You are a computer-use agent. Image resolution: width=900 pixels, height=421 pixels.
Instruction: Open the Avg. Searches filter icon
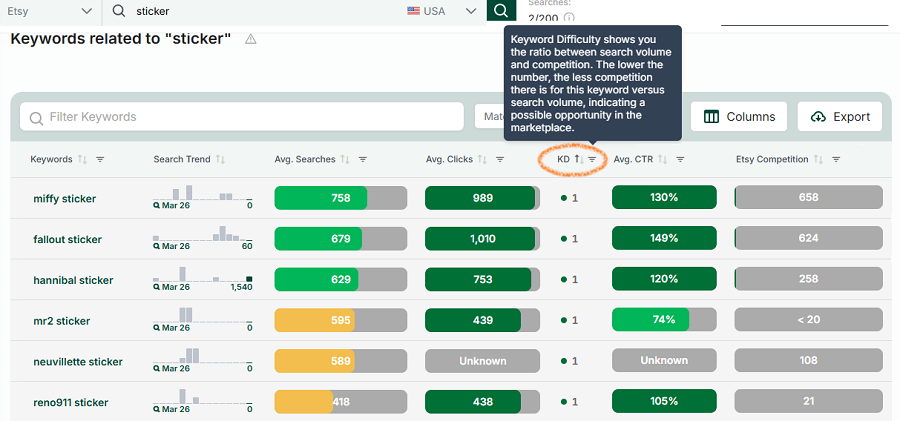coord(363,159)
